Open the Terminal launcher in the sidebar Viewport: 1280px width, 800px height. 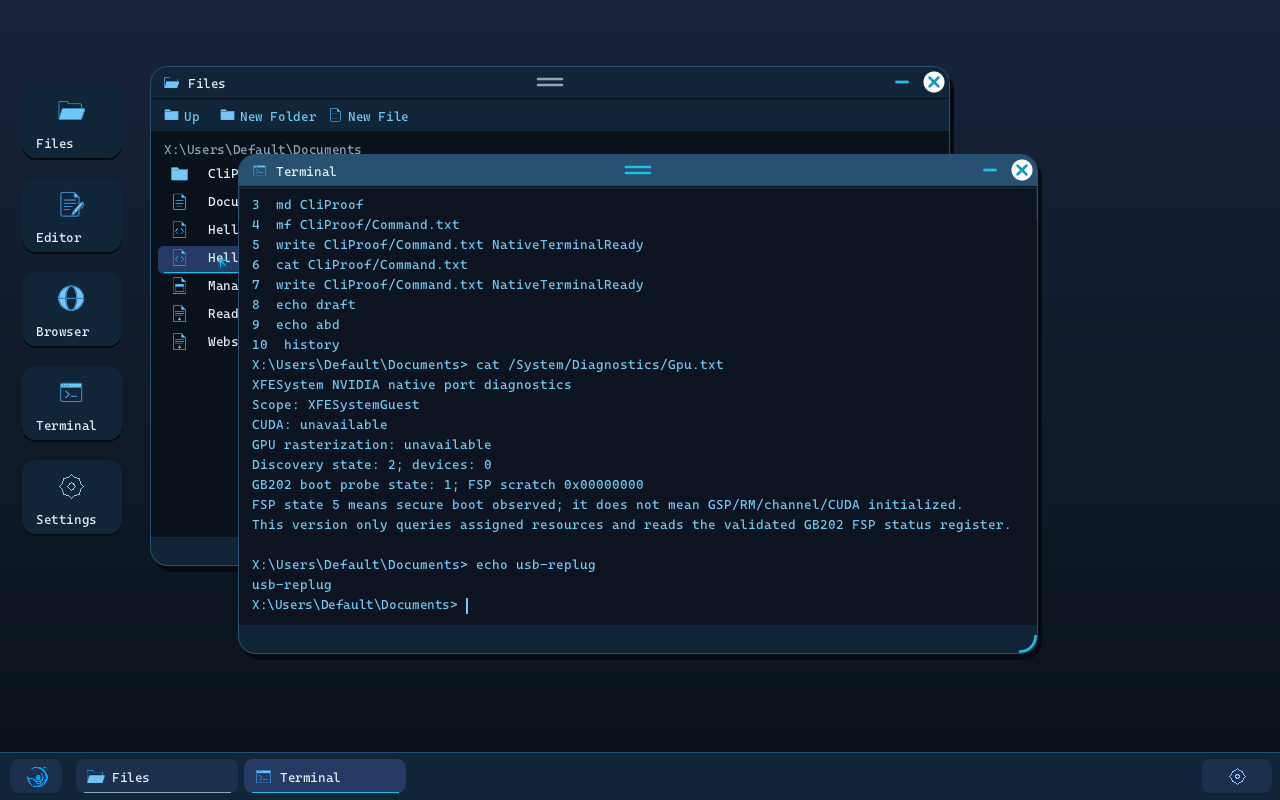72,403
